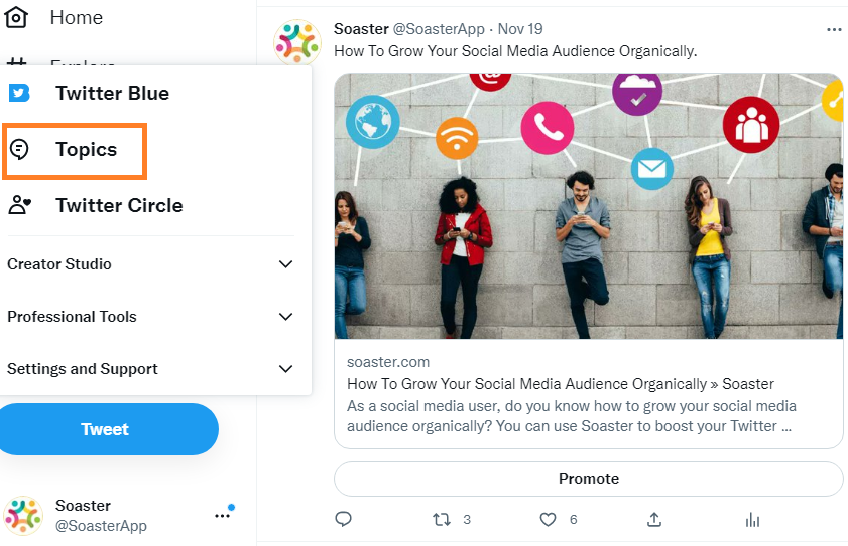Retweet the Soaster post
Image resolution: width=848 pixels, height=546 pixels.
click(x=442, y=520)
